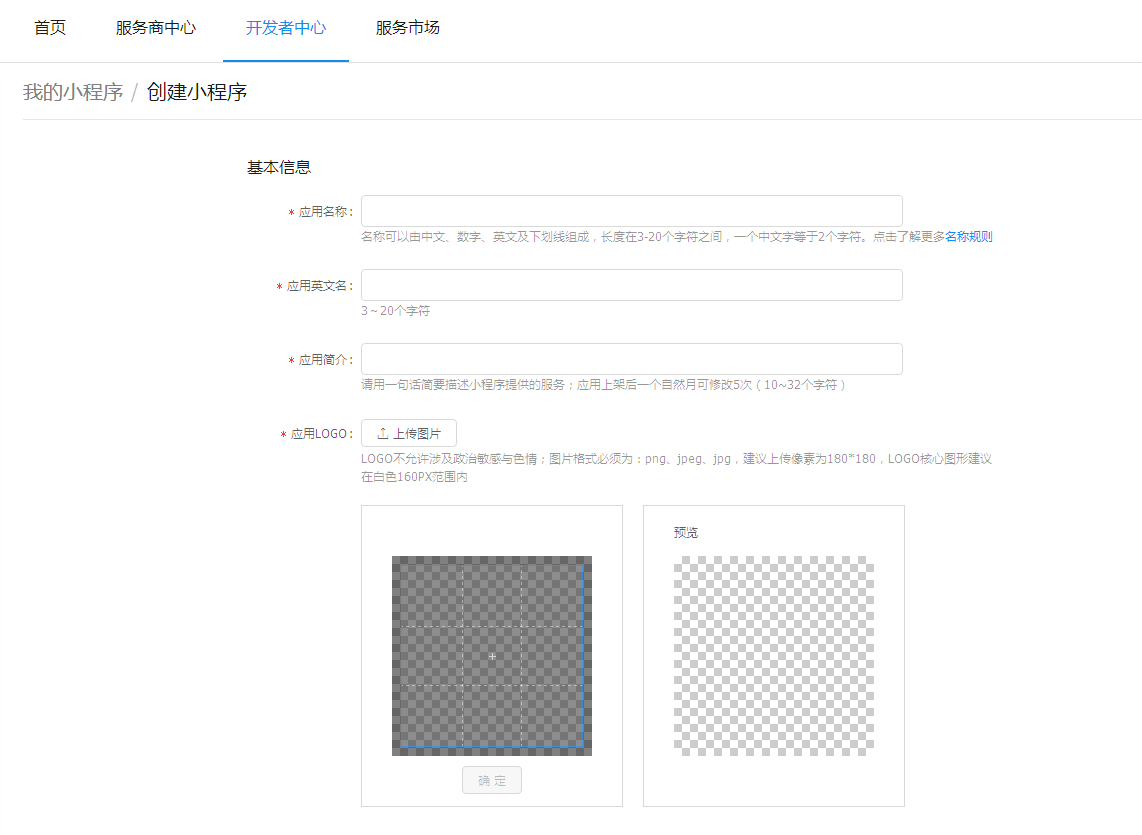1142x835 pixels.
Task: Navigate back via 我的小程序 breadcrumb link
Action: click(x=73, y=91)
